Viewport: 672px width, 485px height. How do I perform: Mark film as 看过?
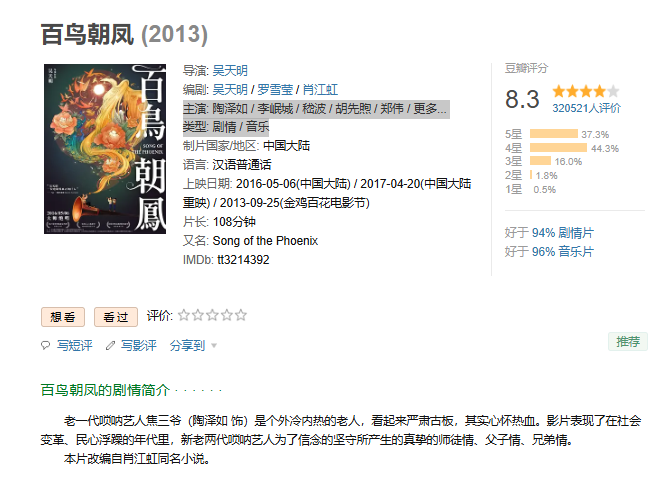click(x=116, y=317)
